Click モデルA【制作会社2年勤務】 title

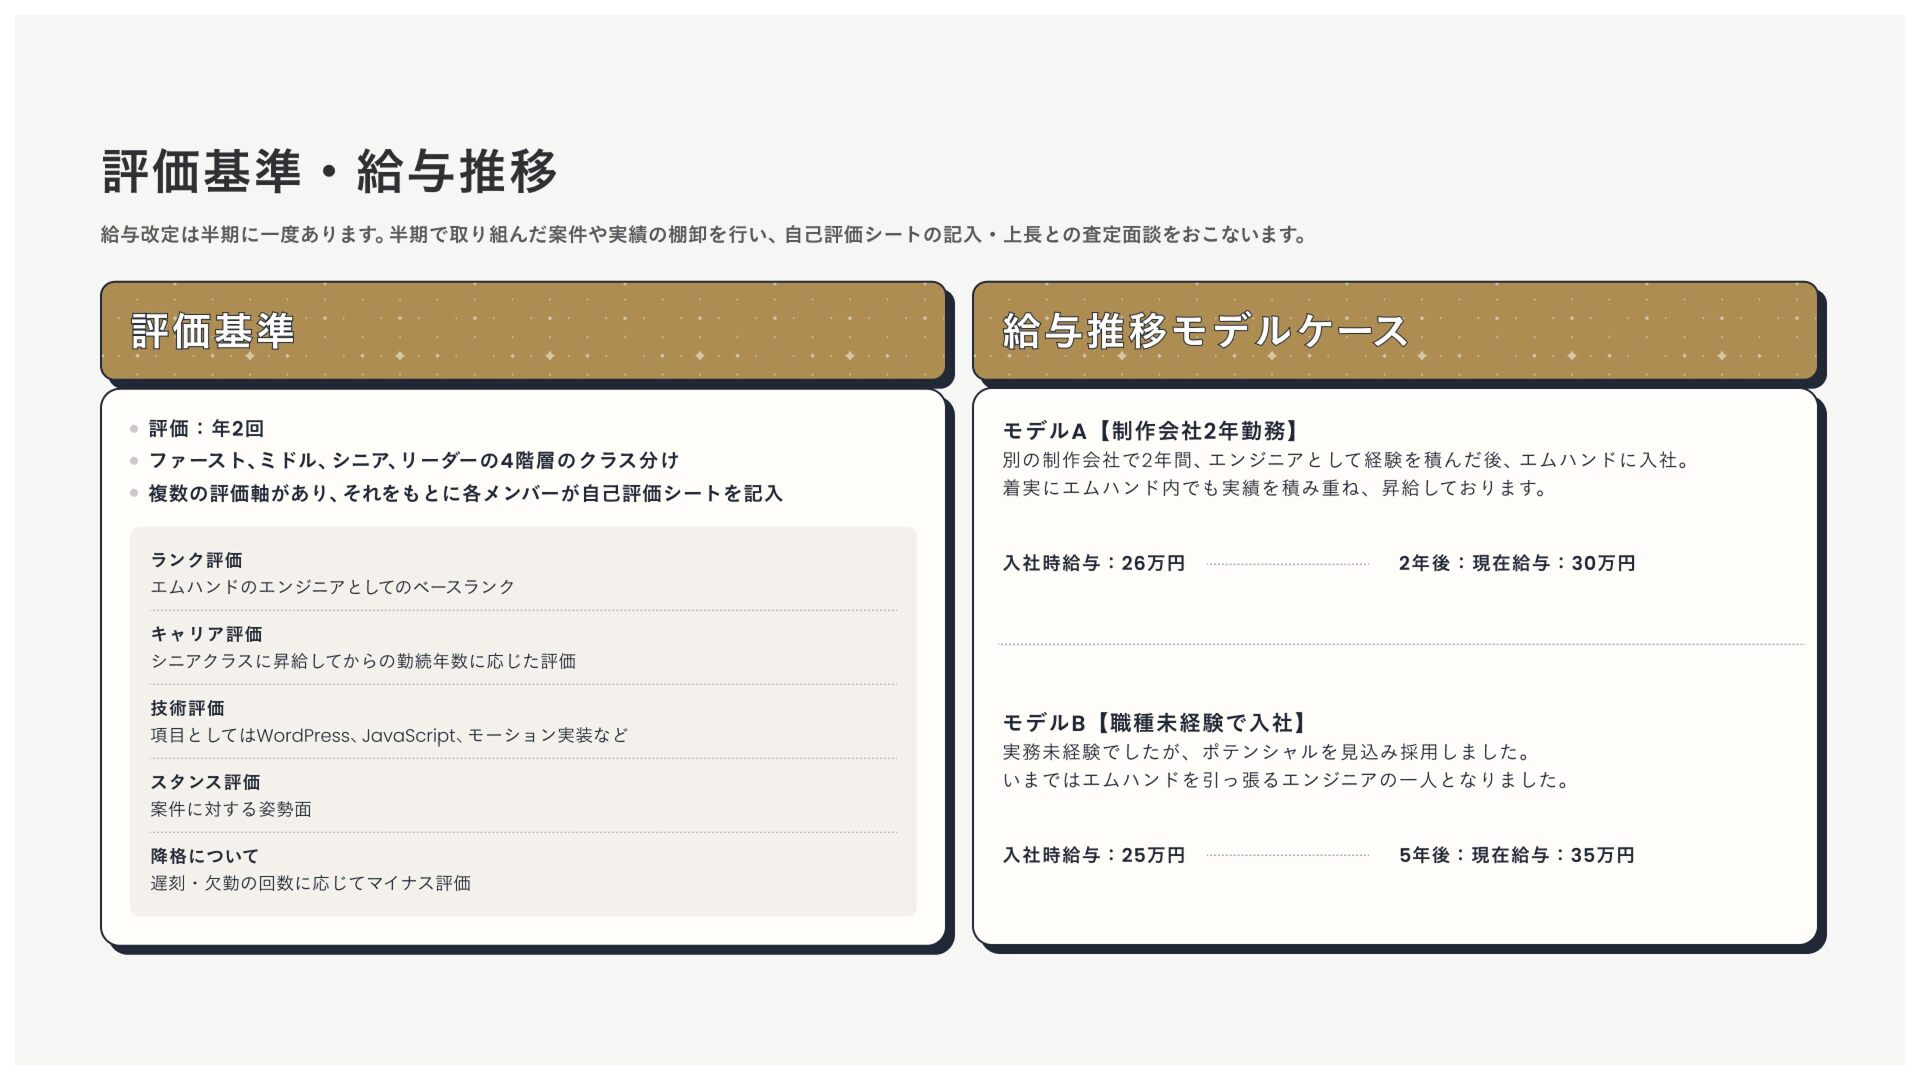(x=1154, y=431)
